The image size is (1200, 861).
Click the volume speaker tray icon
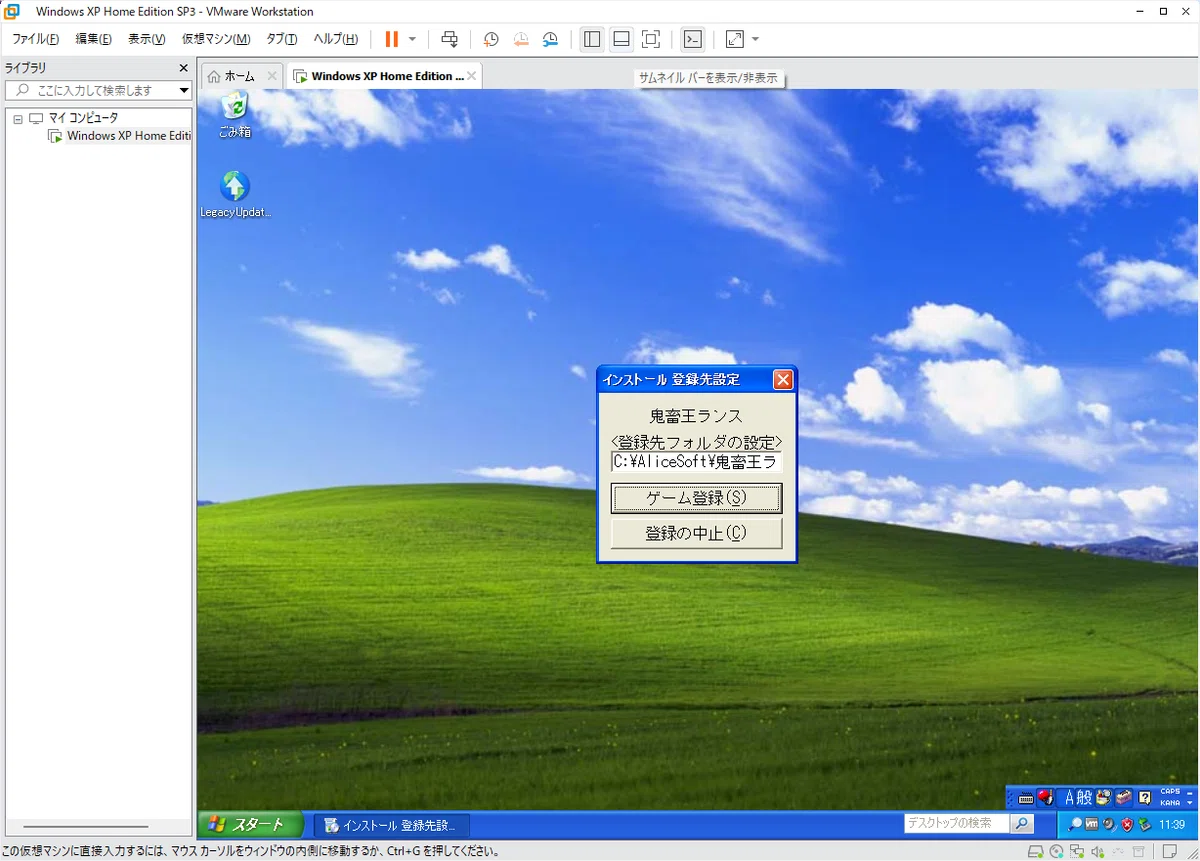(1109, 824)
